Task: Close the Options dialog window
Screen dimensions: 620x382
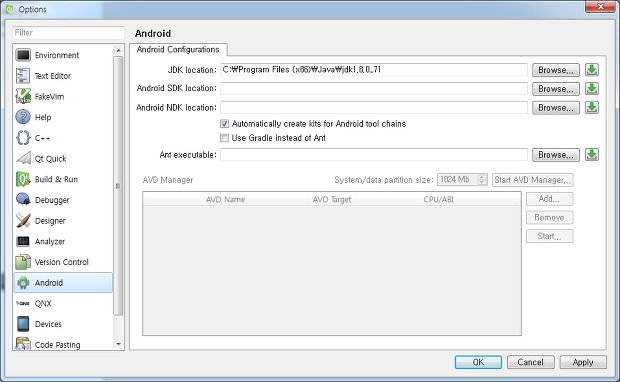Action: coord(600,7)
